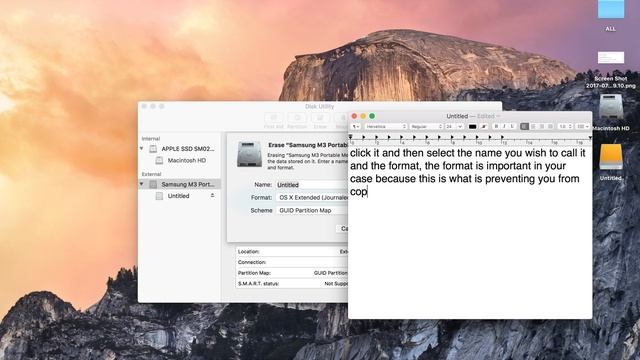Open the Format OS X Extended dropdown
Viewport: 640px width, 360px height.
312,198
